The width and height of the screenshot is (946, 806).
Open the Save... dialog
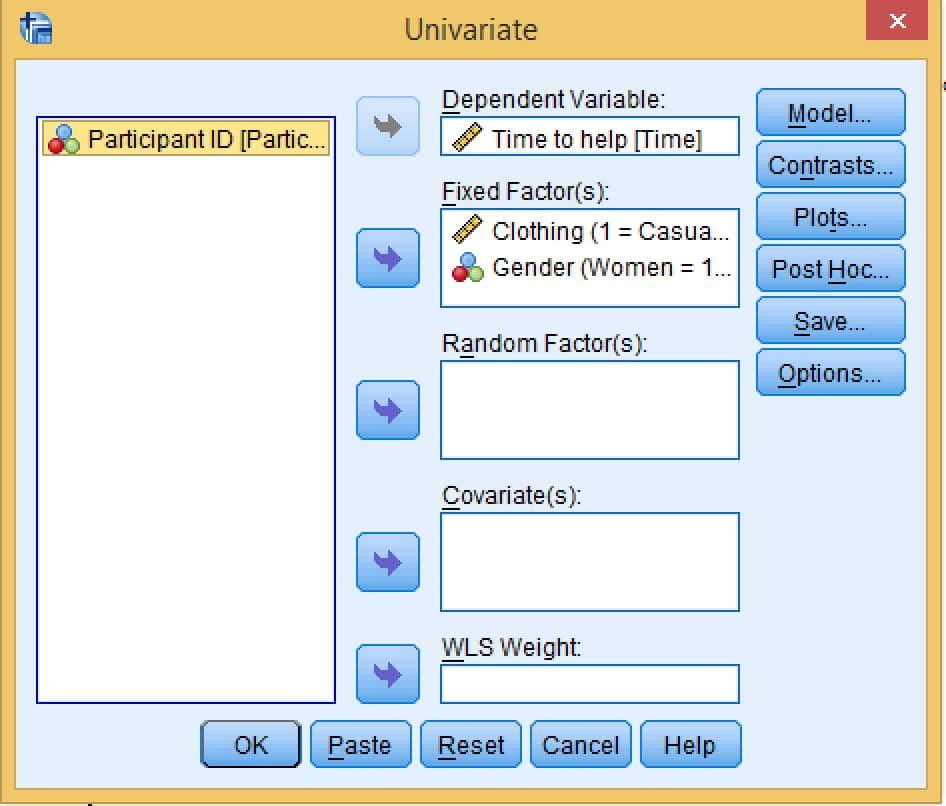[830, 320]
